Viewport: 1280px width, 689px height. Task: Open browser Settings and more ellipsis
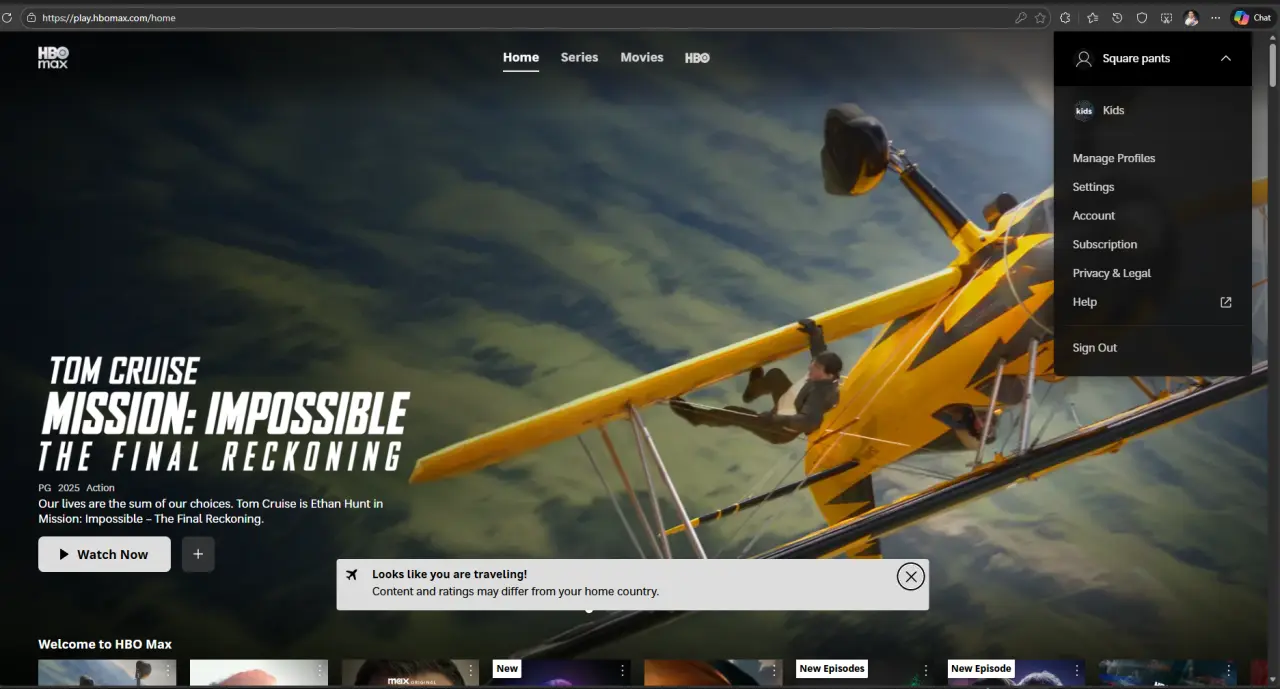[1215, 18]
